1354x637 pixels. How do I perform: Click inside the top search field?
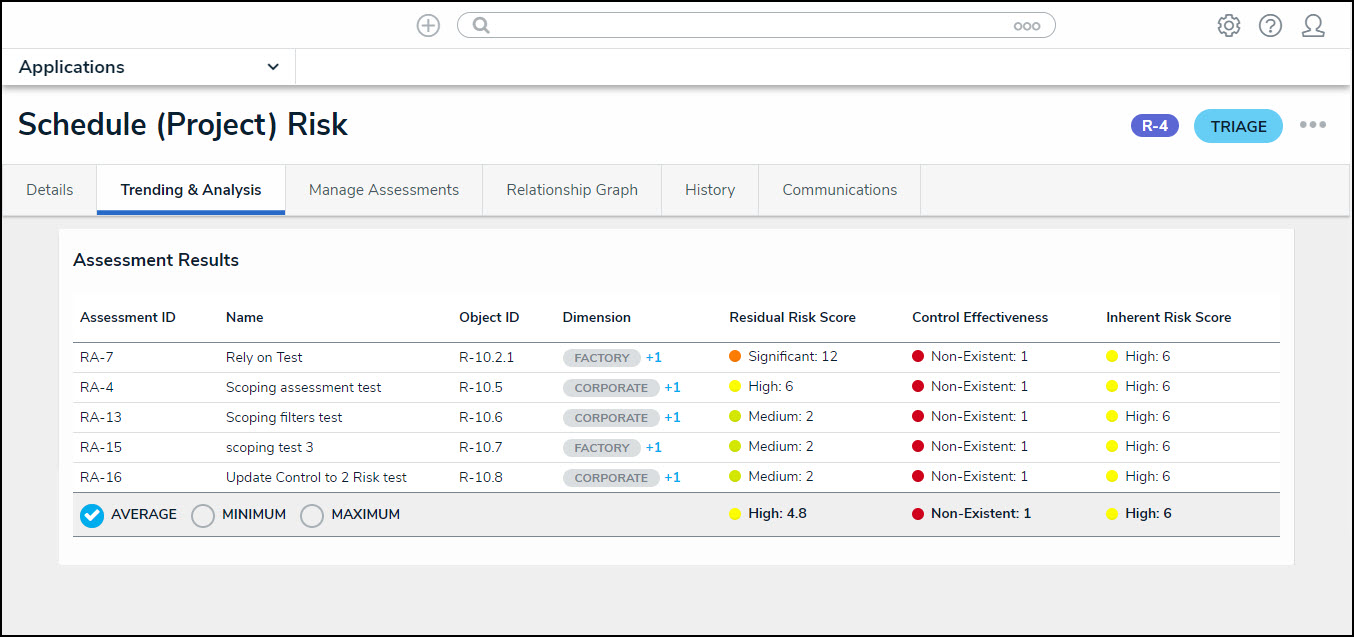(750, 26)
